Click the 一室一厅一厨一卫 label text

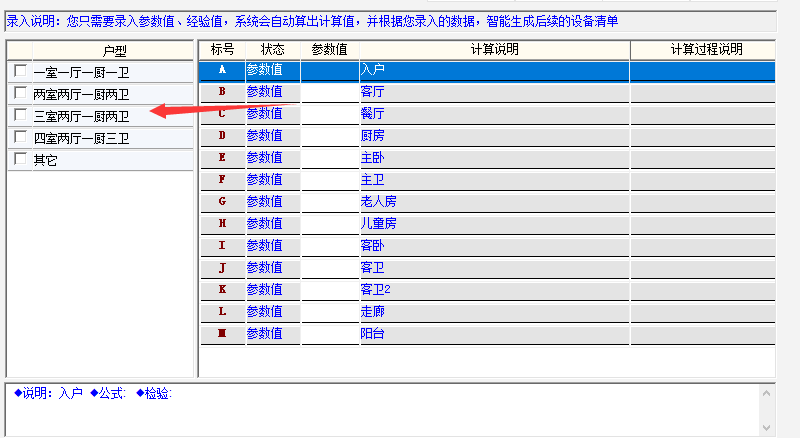81,72
